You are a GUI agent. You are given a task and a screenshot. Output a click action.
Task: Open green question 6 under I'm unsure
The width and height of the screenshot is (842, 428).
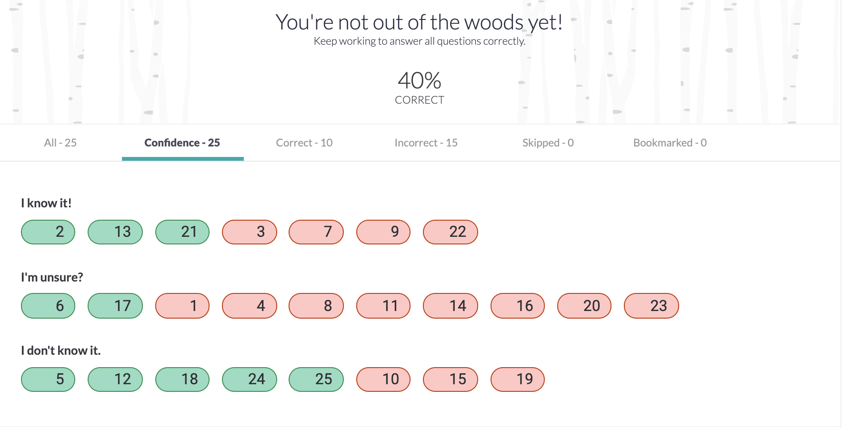(x=48, y=306)
